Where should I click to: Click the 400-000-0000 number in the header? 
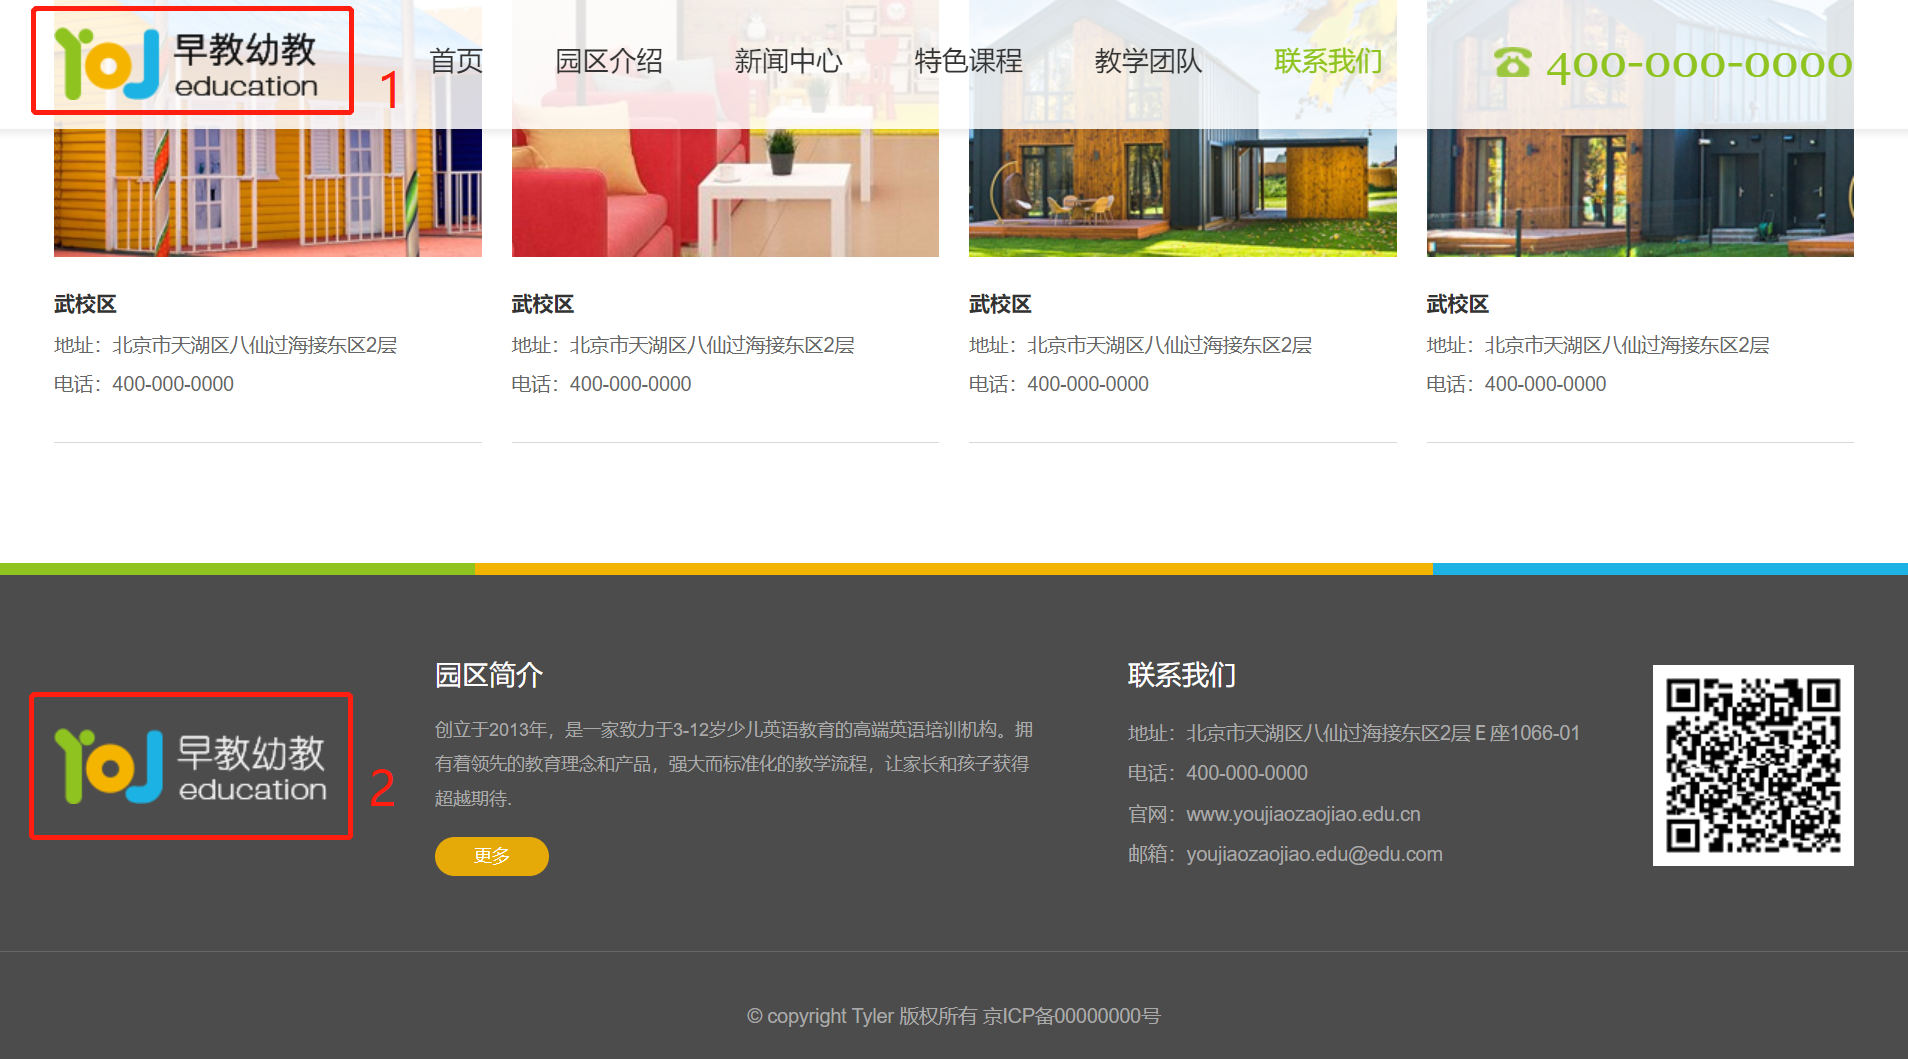pyautogui.click(x=1698, y=65)
